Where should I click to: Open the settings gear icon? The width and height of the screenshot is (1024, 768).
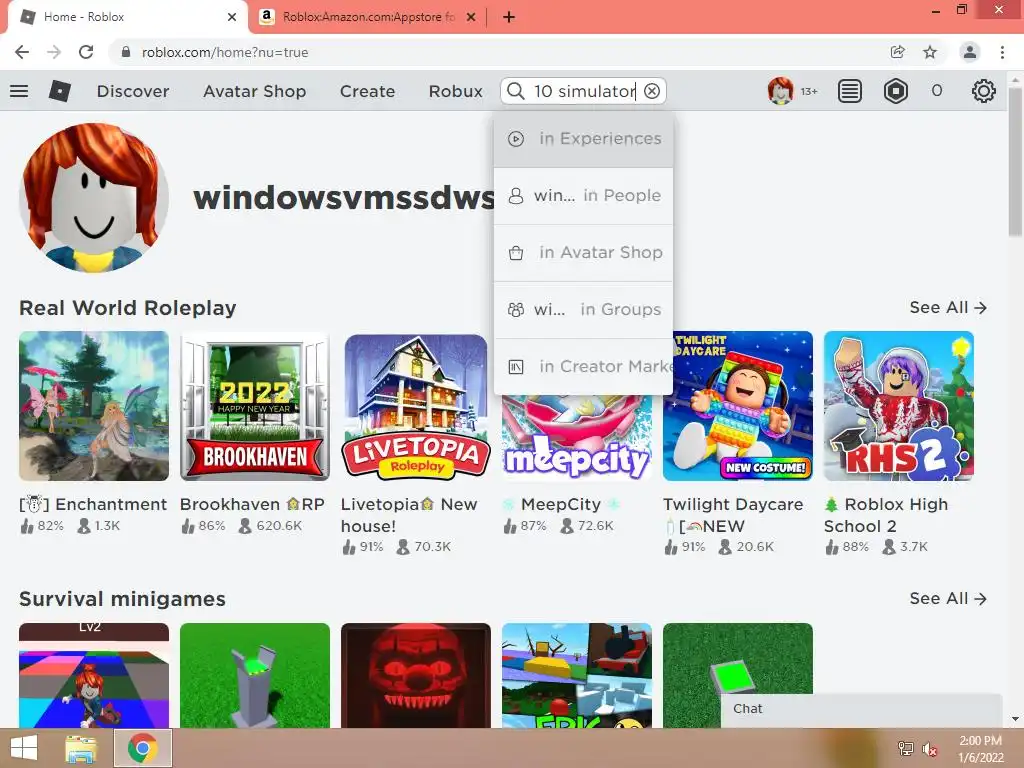tap(984, 91)
